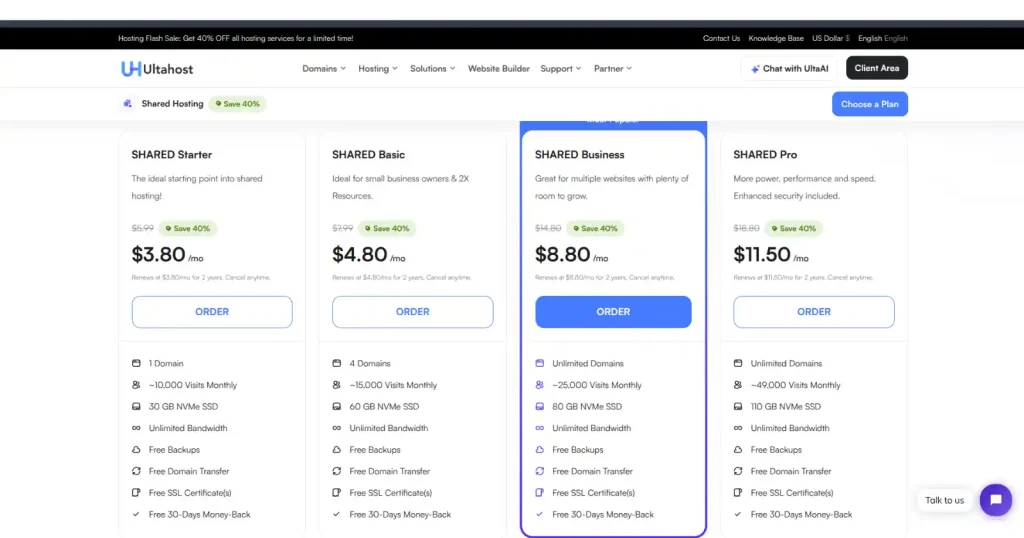This screenshot has width=1024, height=538.
Task: Click the checkmark icon in the SHARED Pro list
Action: pyautogui.click(x=738, y=514)
